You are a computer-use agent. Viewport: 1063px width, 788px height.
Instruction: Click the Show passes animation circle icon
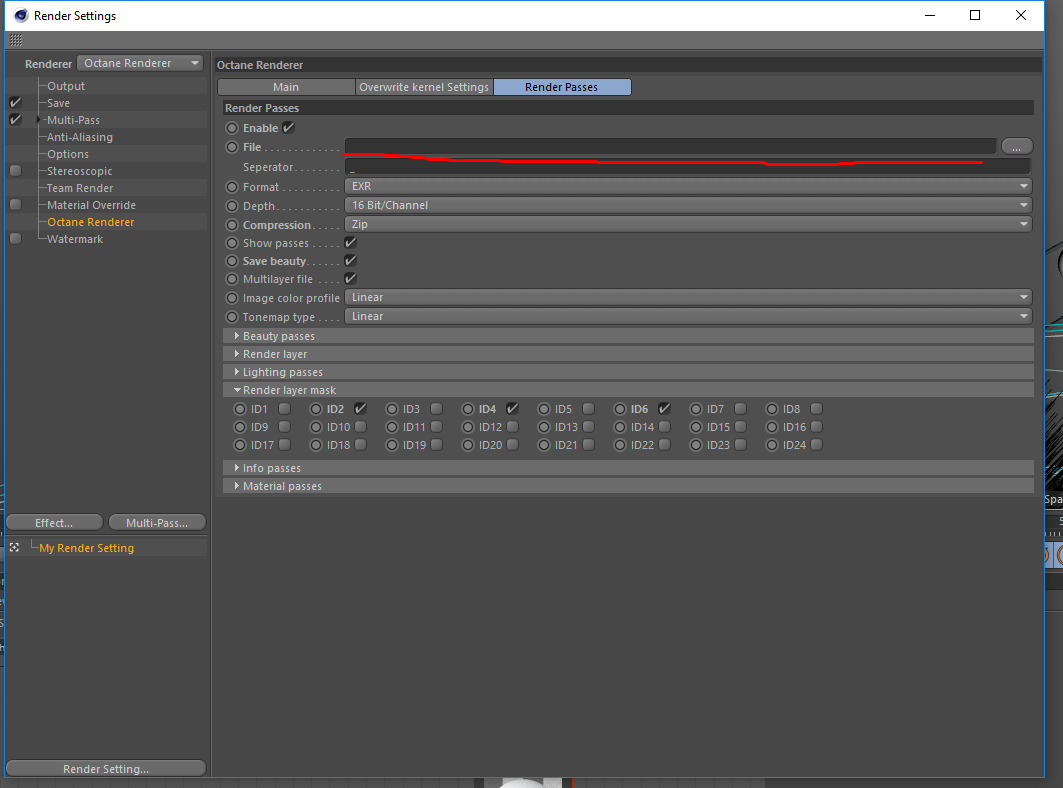(x=233, y=243)
